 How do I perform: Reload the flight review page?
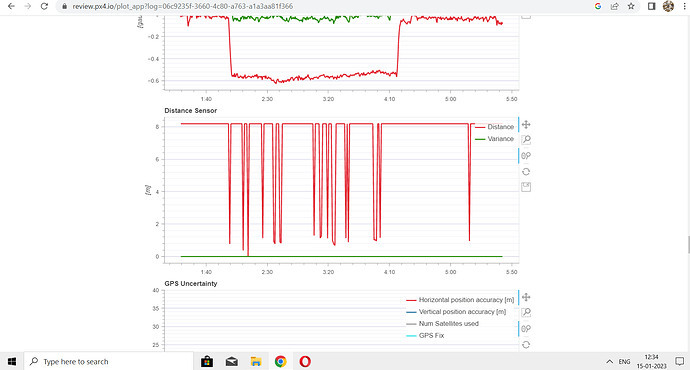44,6
